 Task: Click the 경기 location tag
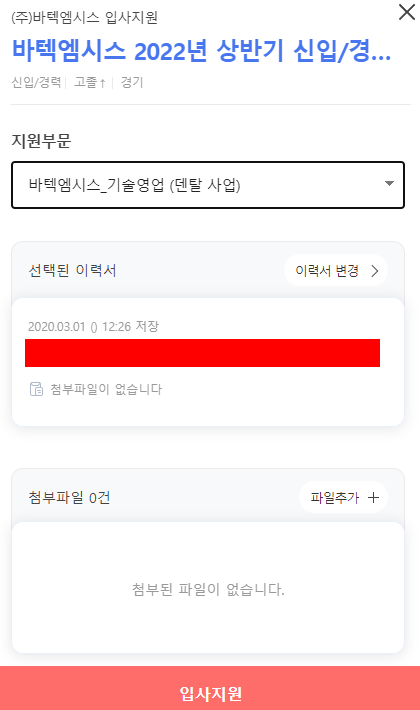coord(132,82)
